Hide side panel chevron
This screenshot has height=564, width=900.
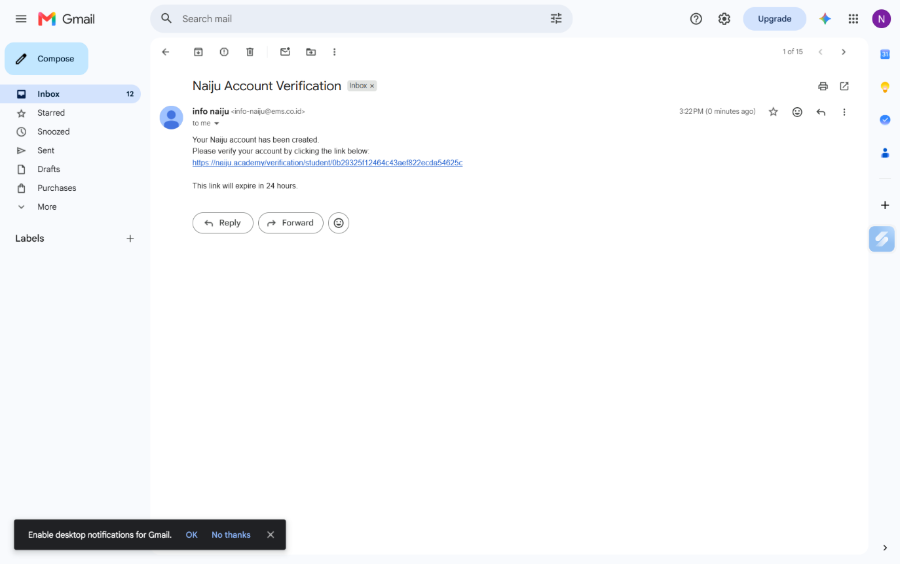point(885,548)
